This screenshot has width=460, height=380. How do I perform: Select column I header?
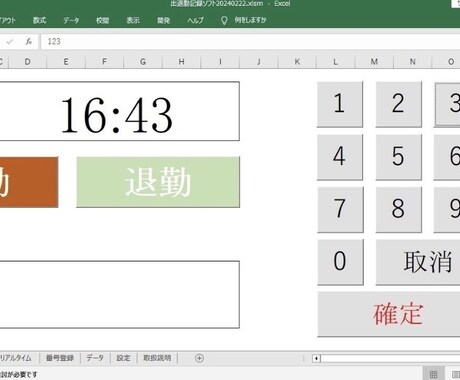coord(220,62)
